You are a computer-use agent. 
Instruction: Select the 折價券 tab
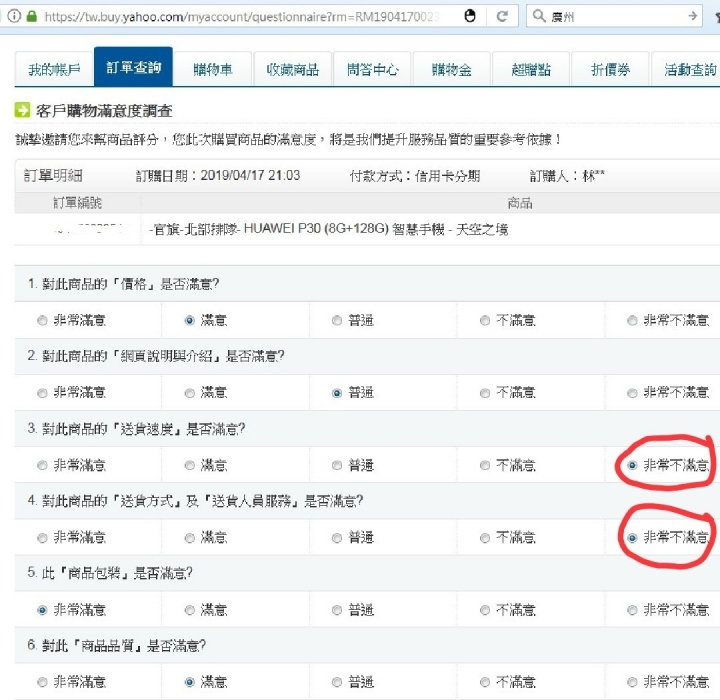coord(611,69)
